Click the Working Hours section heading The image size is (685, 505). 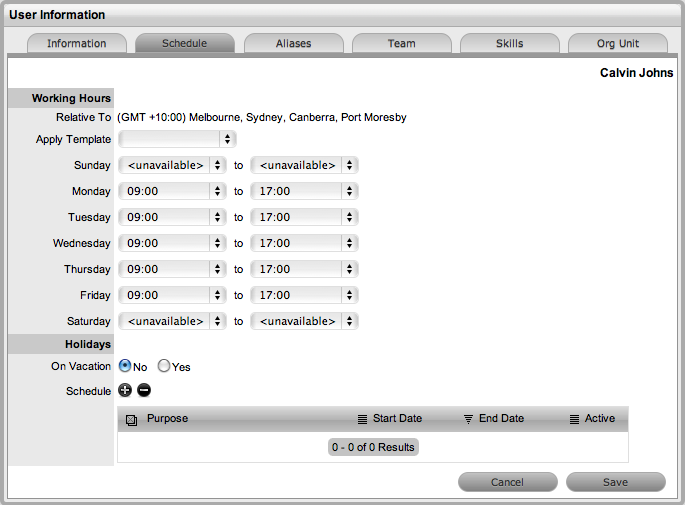tap(71, 98)
